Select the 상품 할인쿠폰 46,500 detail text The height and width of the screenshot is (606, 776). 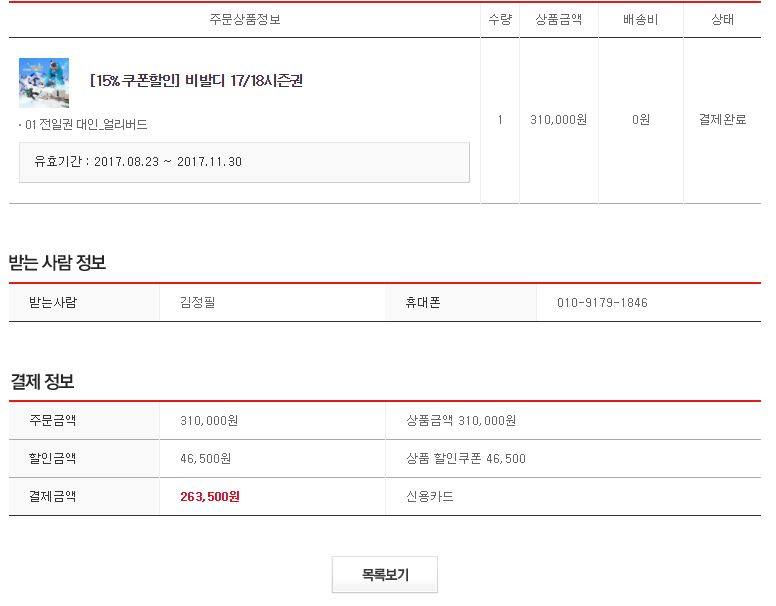[466, 458]
